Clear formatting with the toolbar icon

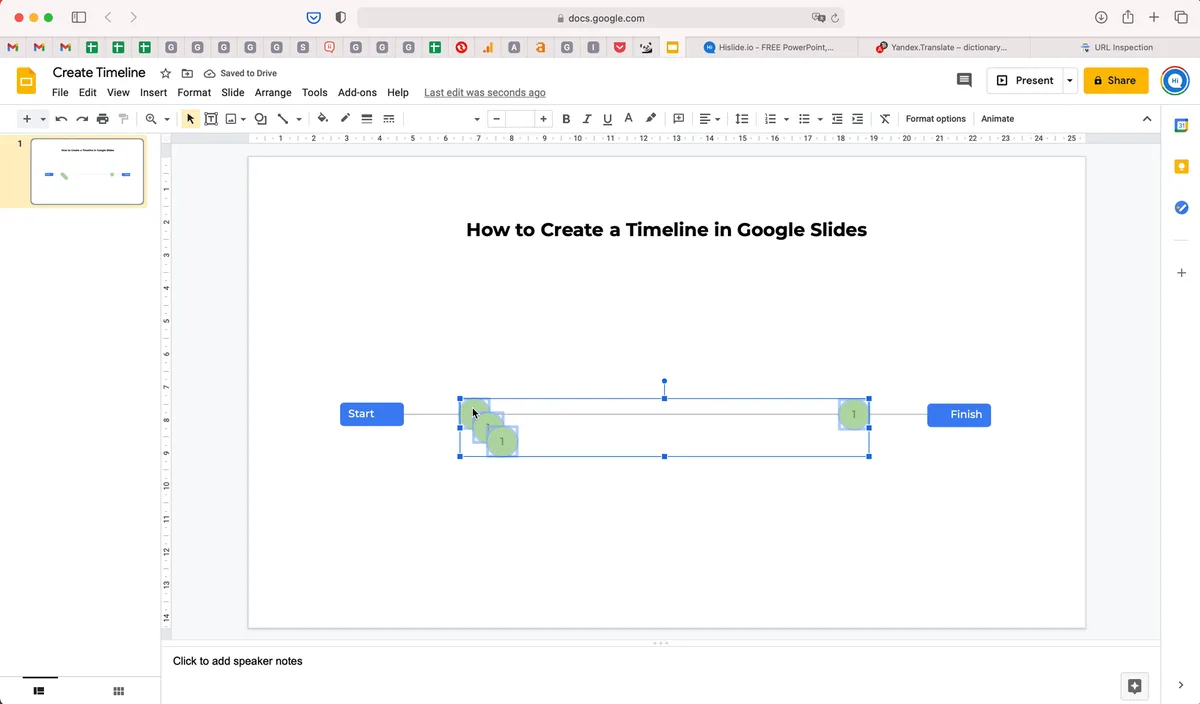(x=885, y=119)
